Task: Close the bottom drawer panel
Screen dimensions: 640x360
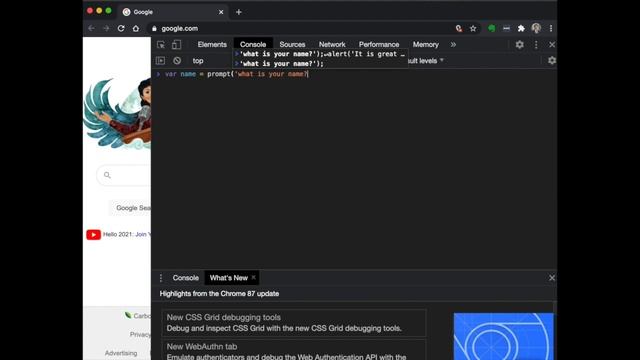Action: 552,278
